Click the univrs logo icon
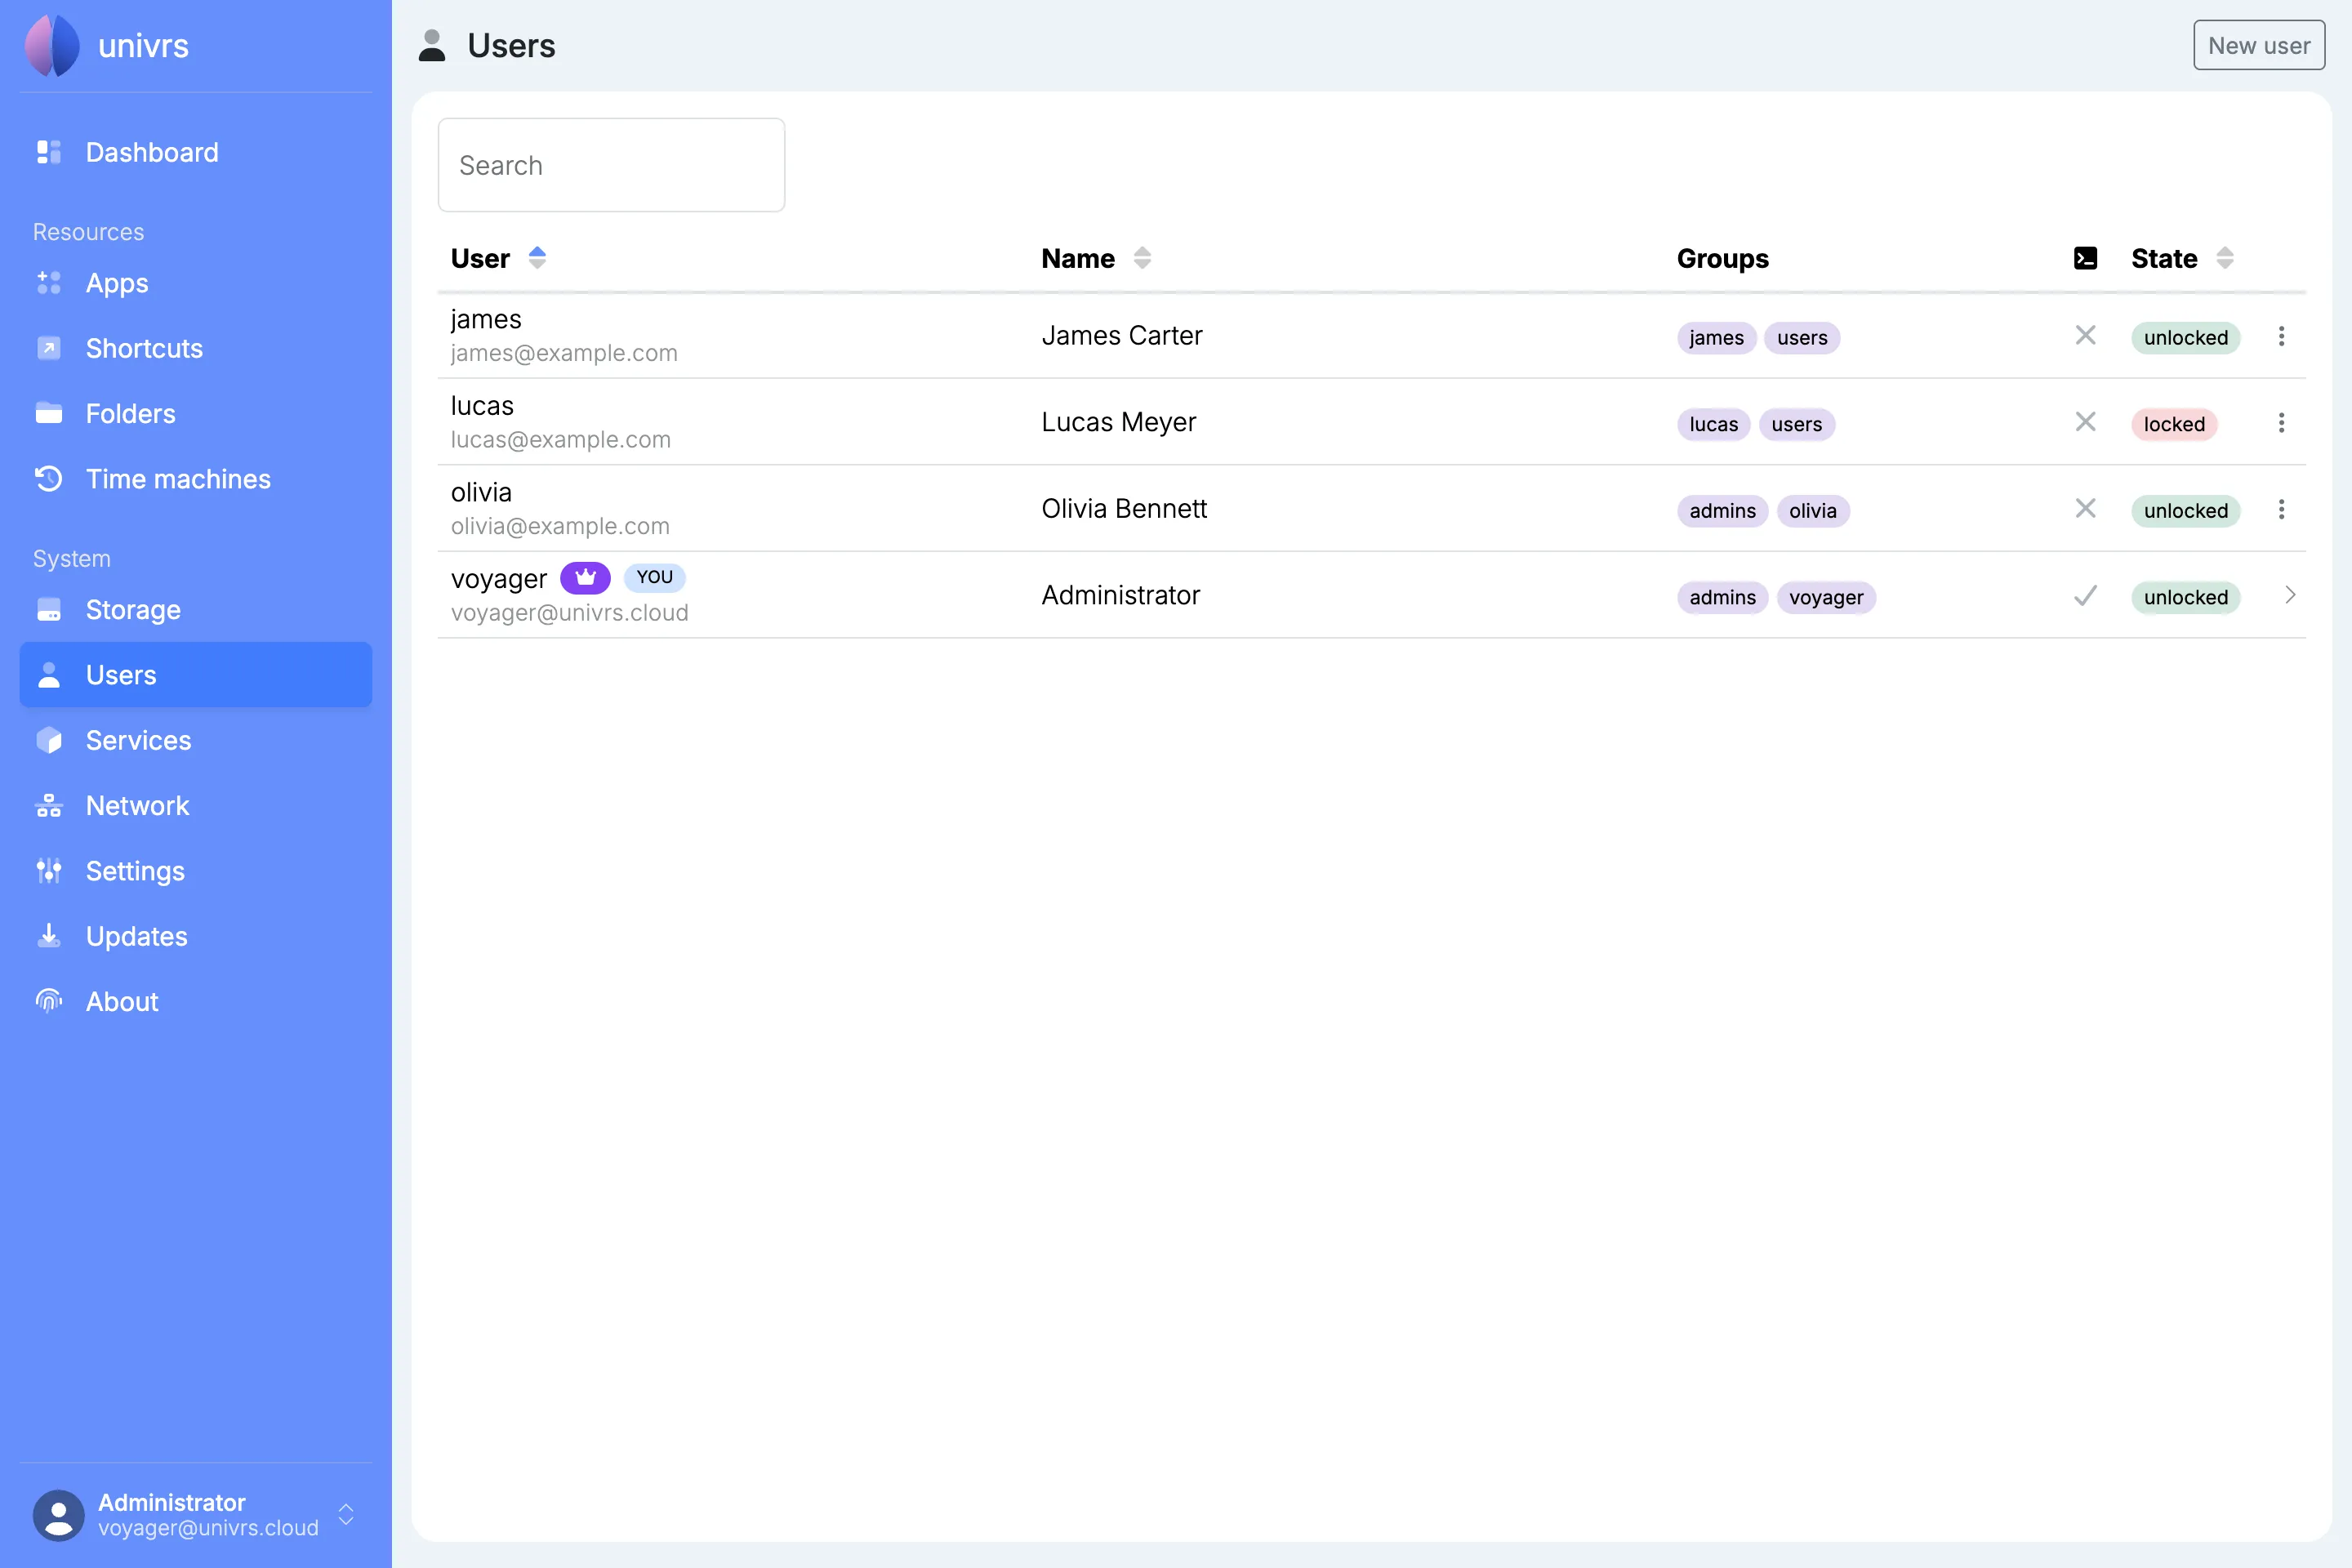Image resolution: width=2352 pixels, height=1568 pixels. click(x=52, y=45)
